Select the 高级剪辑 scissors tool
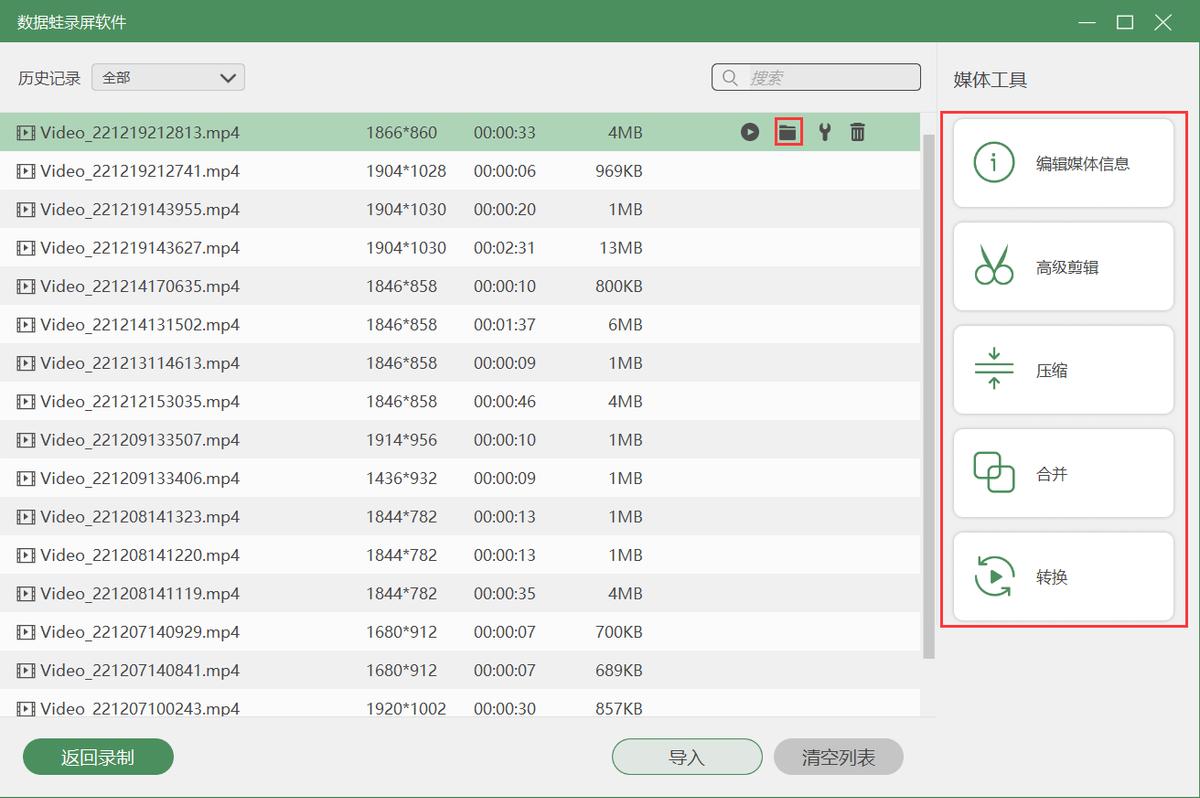Viewport: 1200px width, 798px height. 1062,266
